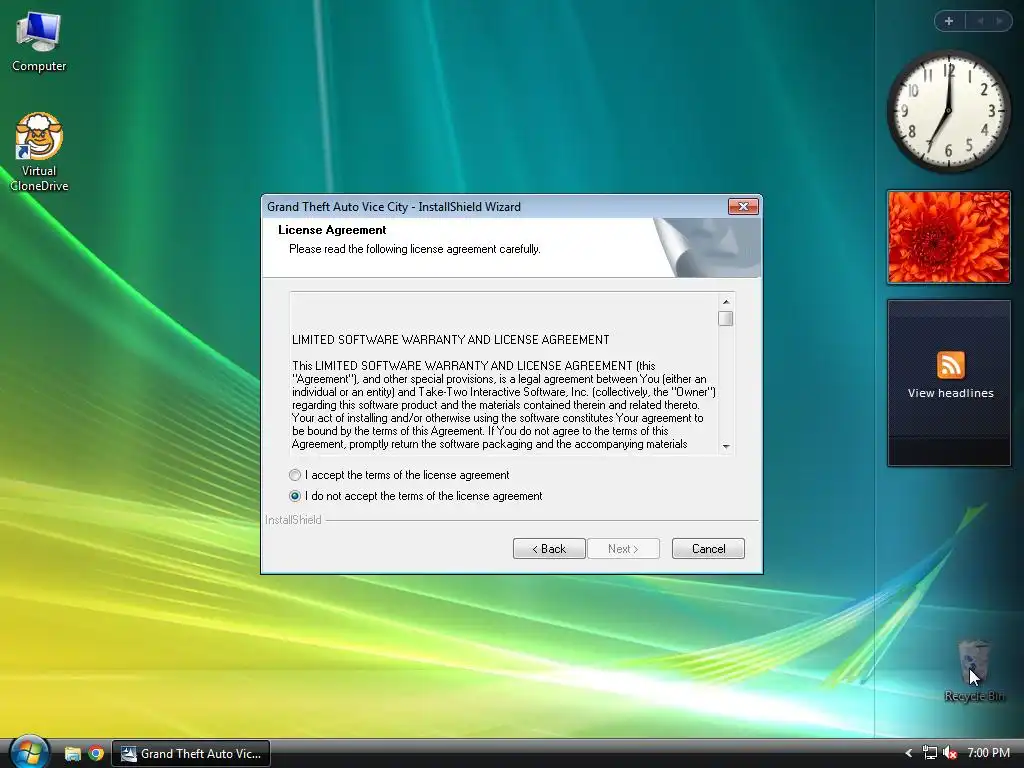The width and height of the screenshot is (1024, 768).
Task: Click the sidebar add gadget plus icon
Action: (949, 22)
